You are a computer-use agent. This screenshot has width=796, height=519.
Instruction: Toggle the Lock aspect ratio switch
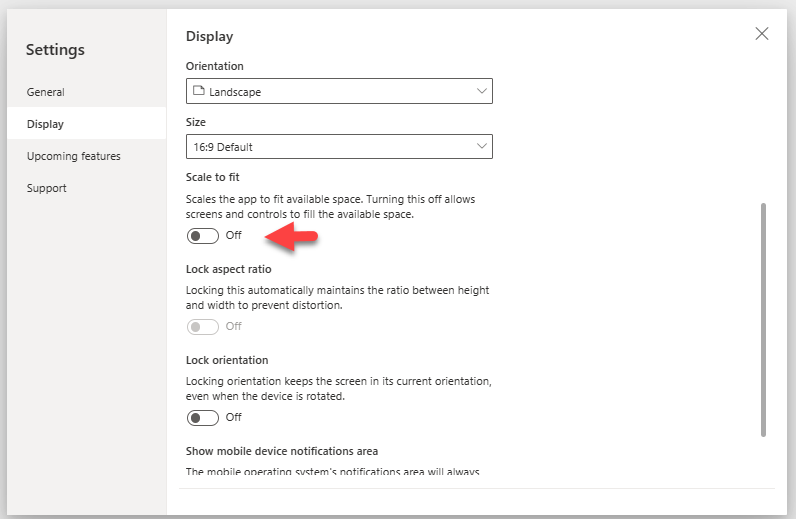(x=203, y=327)
